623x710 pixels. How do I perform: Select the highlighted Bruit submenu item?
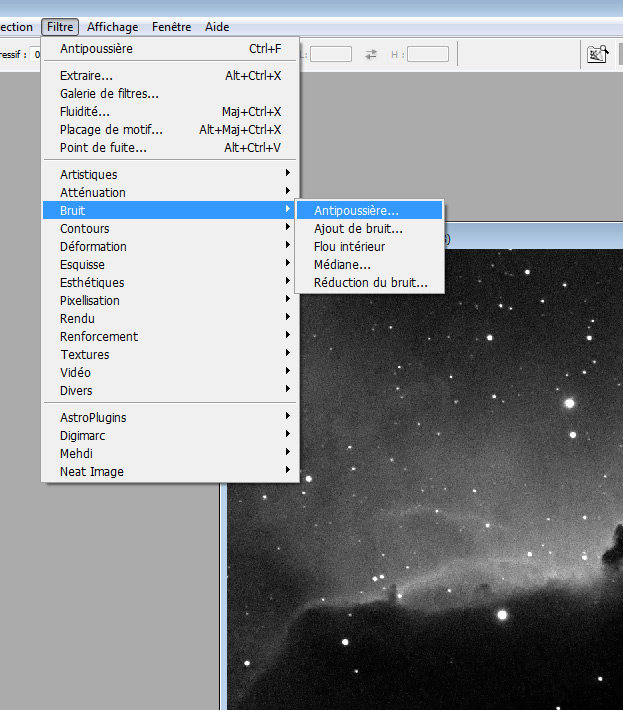coord(170,211)
